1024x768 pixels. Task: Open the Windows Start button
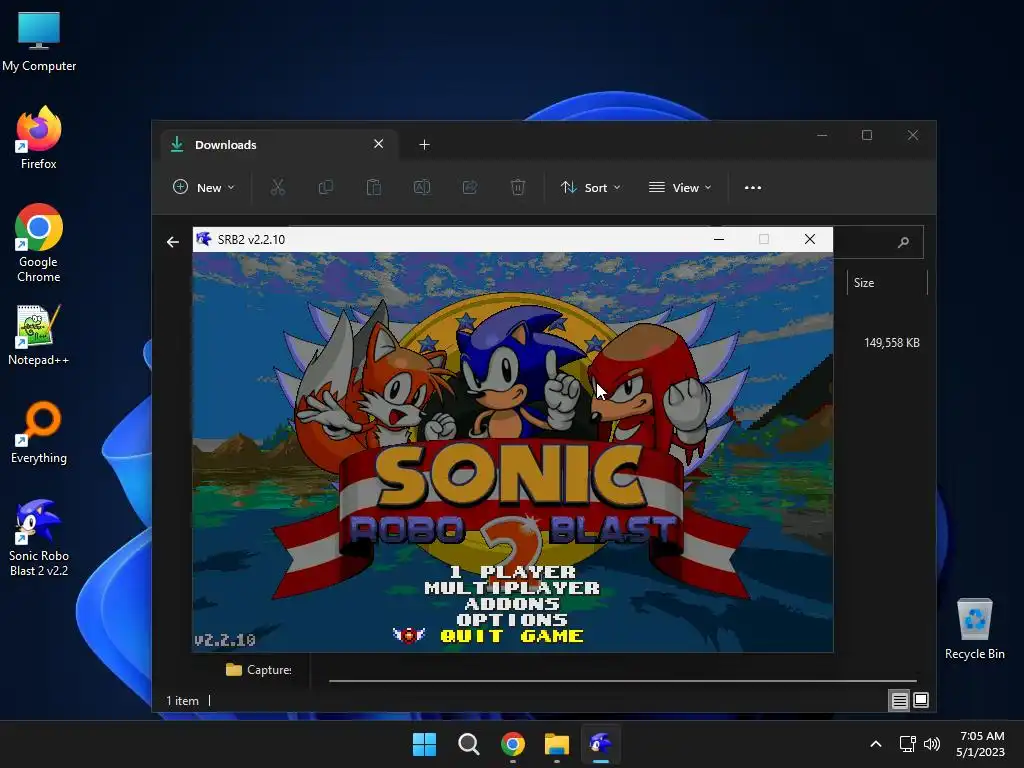tap(424, 744)
